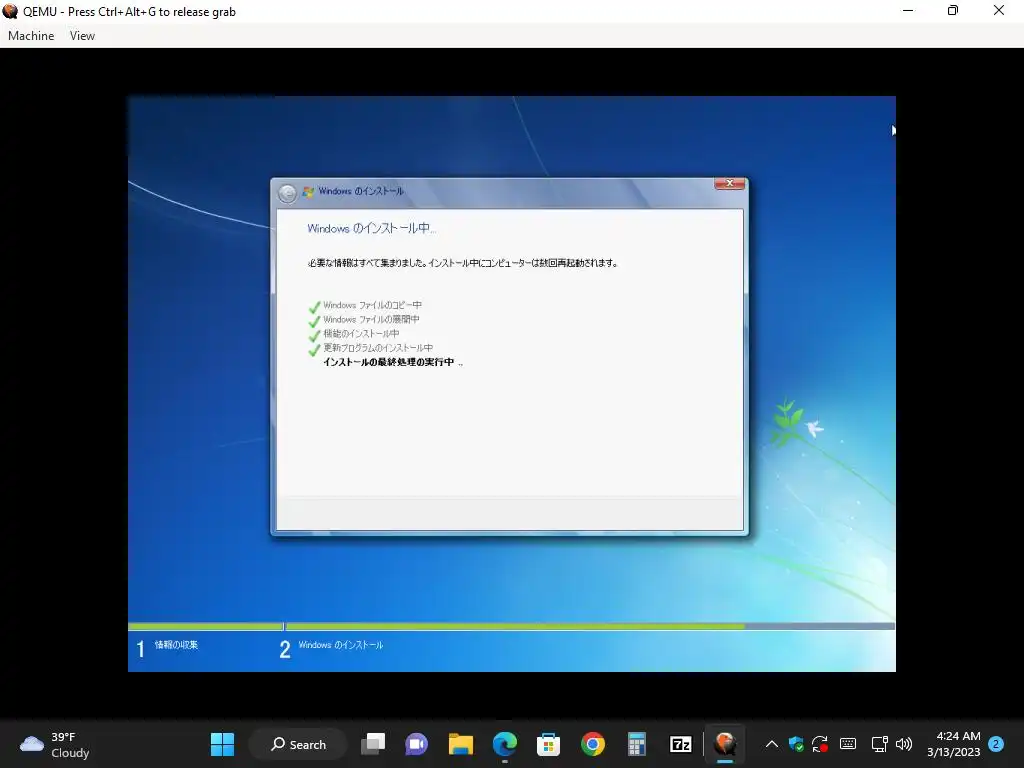This screenshot has height=768, width=1024.
Task: Open 7-Zip from the taskbar
Action: [680, 744]
